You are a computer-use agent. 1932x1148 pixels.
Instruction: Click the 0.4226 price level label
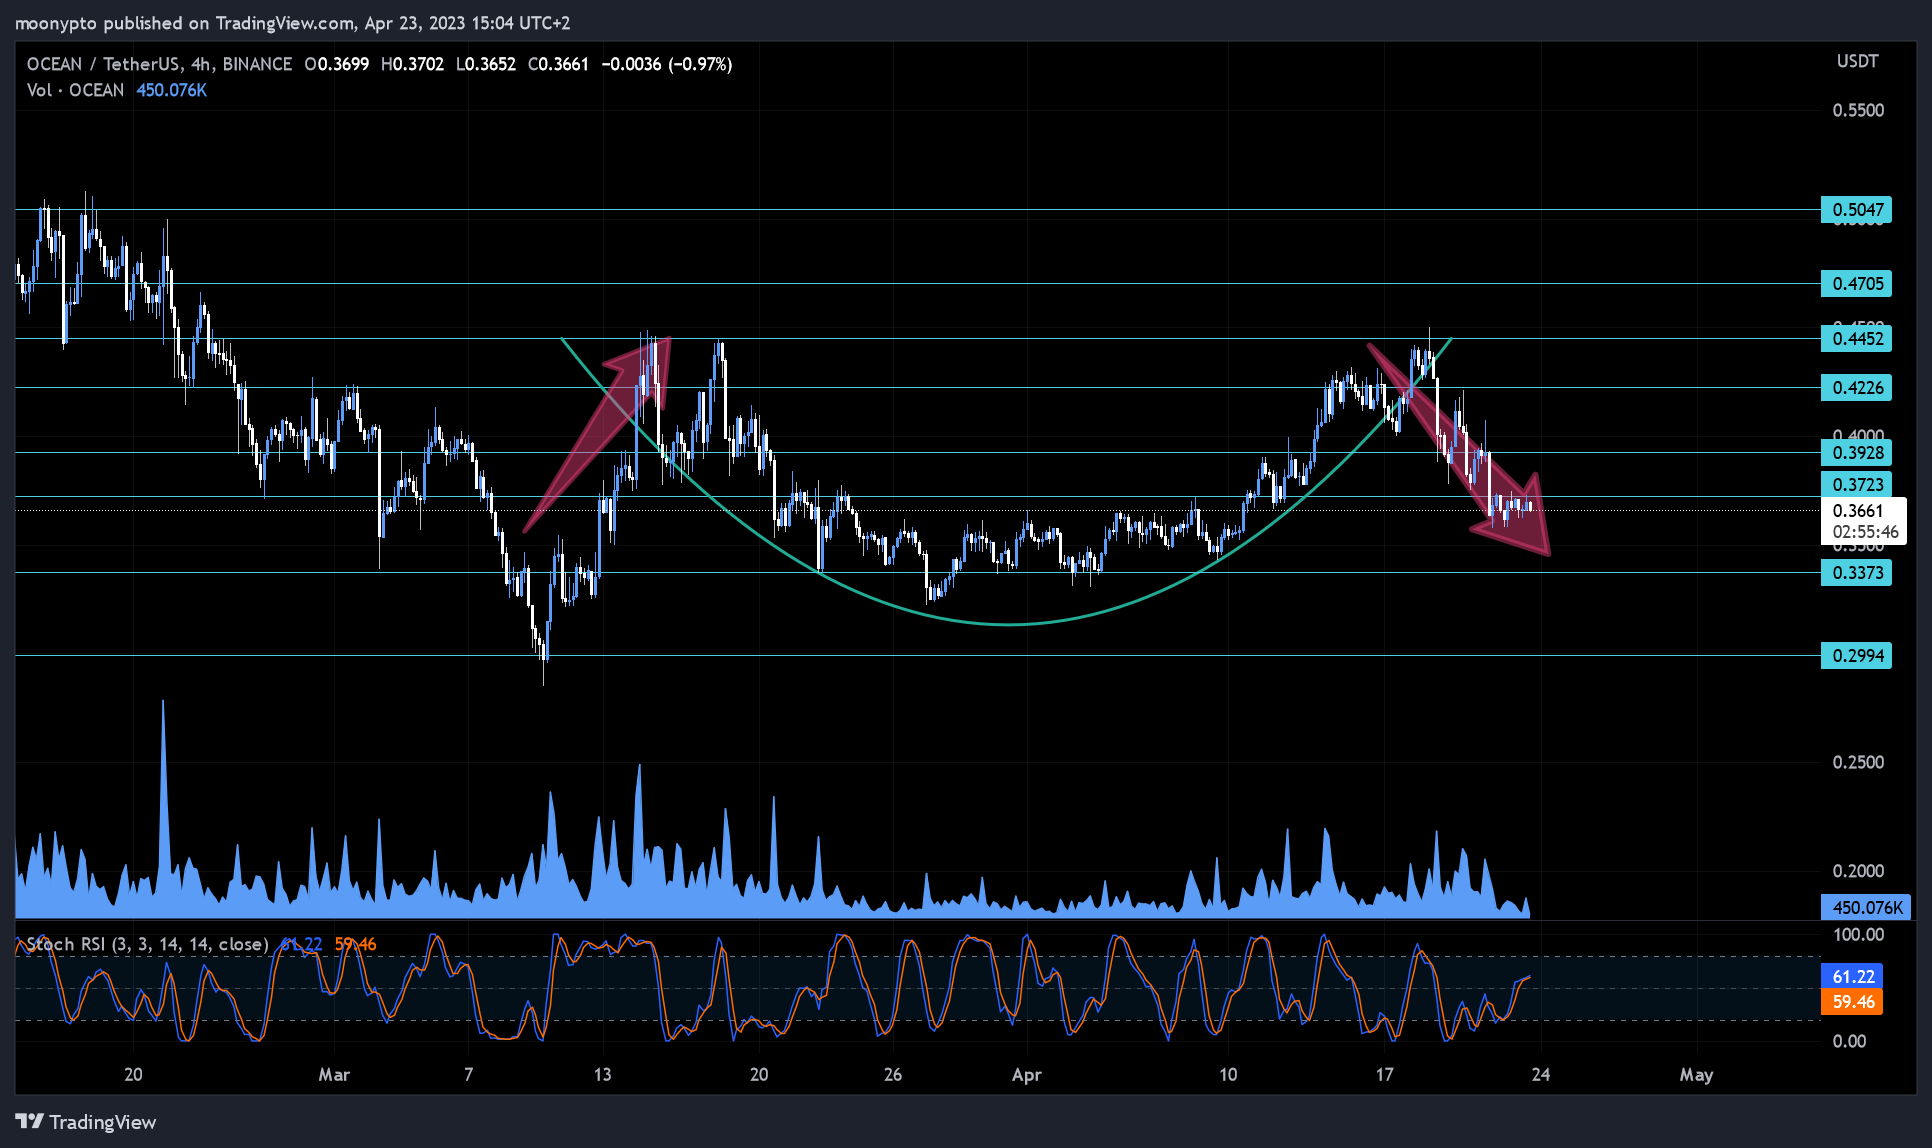1856,388
